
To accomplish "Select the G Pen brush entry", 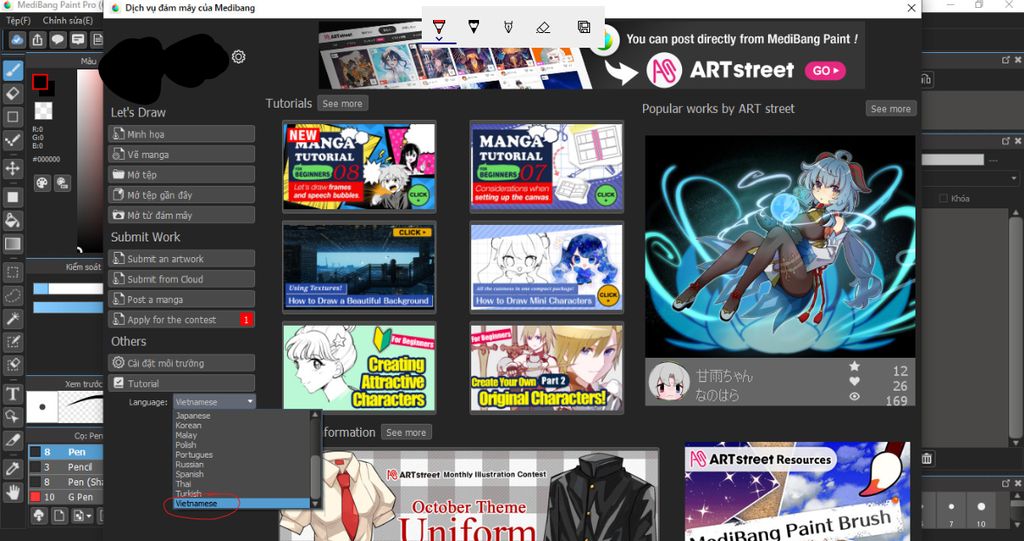I will [x=79, y=497].
